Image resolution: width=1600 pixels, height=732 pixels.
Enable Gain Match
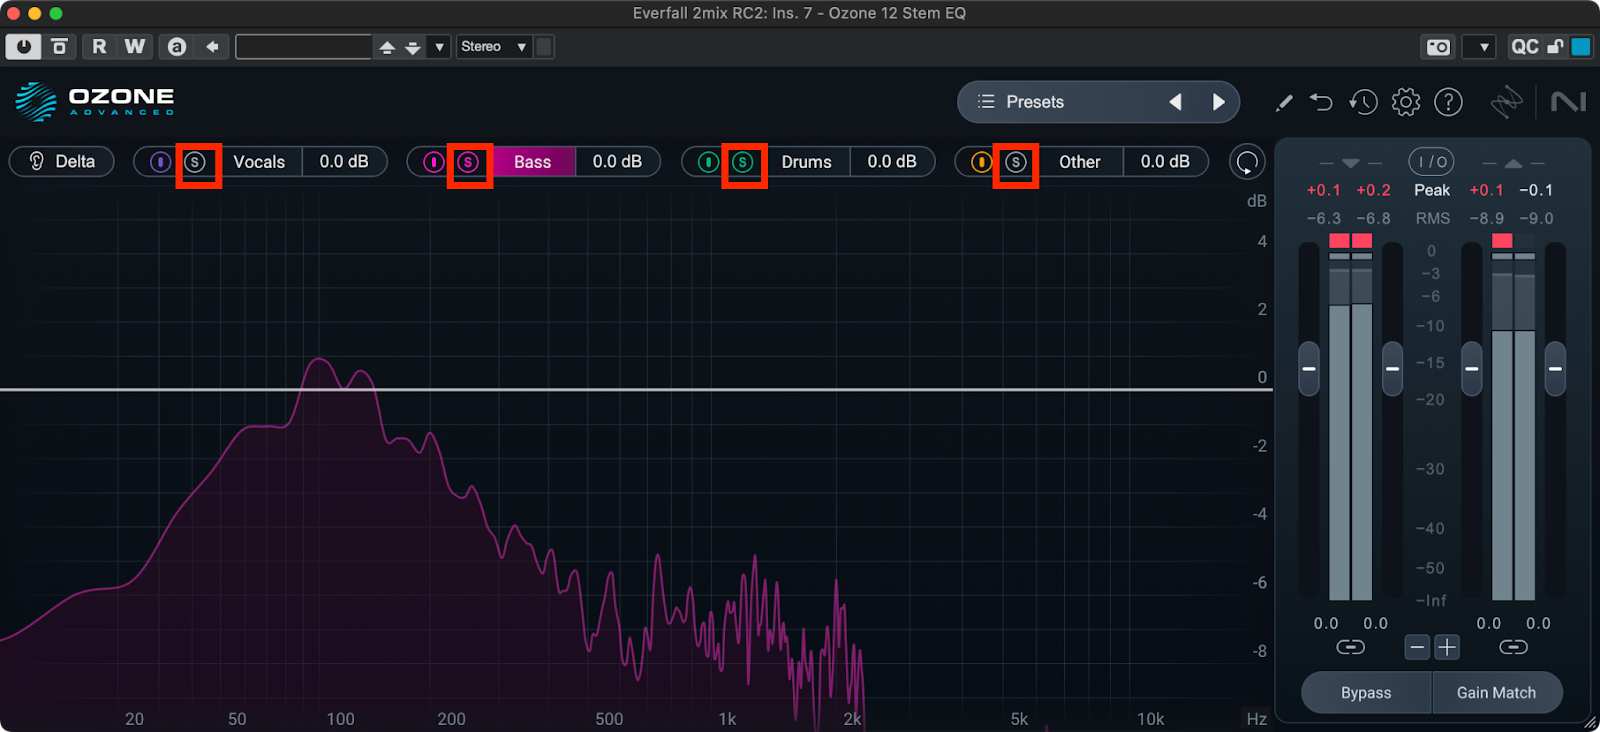[1496, 693]
